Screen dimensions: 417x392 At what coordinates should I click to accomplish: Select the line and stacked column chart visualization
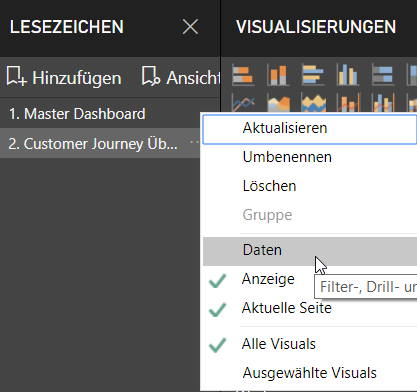coord(348,103)
